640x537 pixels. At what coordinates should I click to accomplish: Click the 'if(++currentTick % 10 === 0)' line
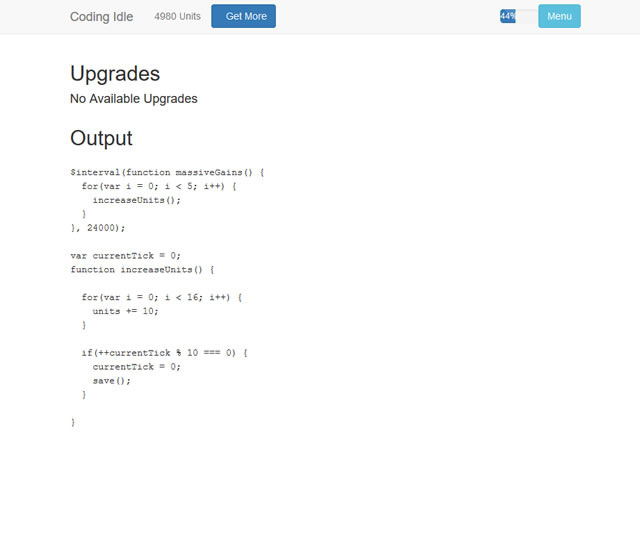click(x=164, y=353)
